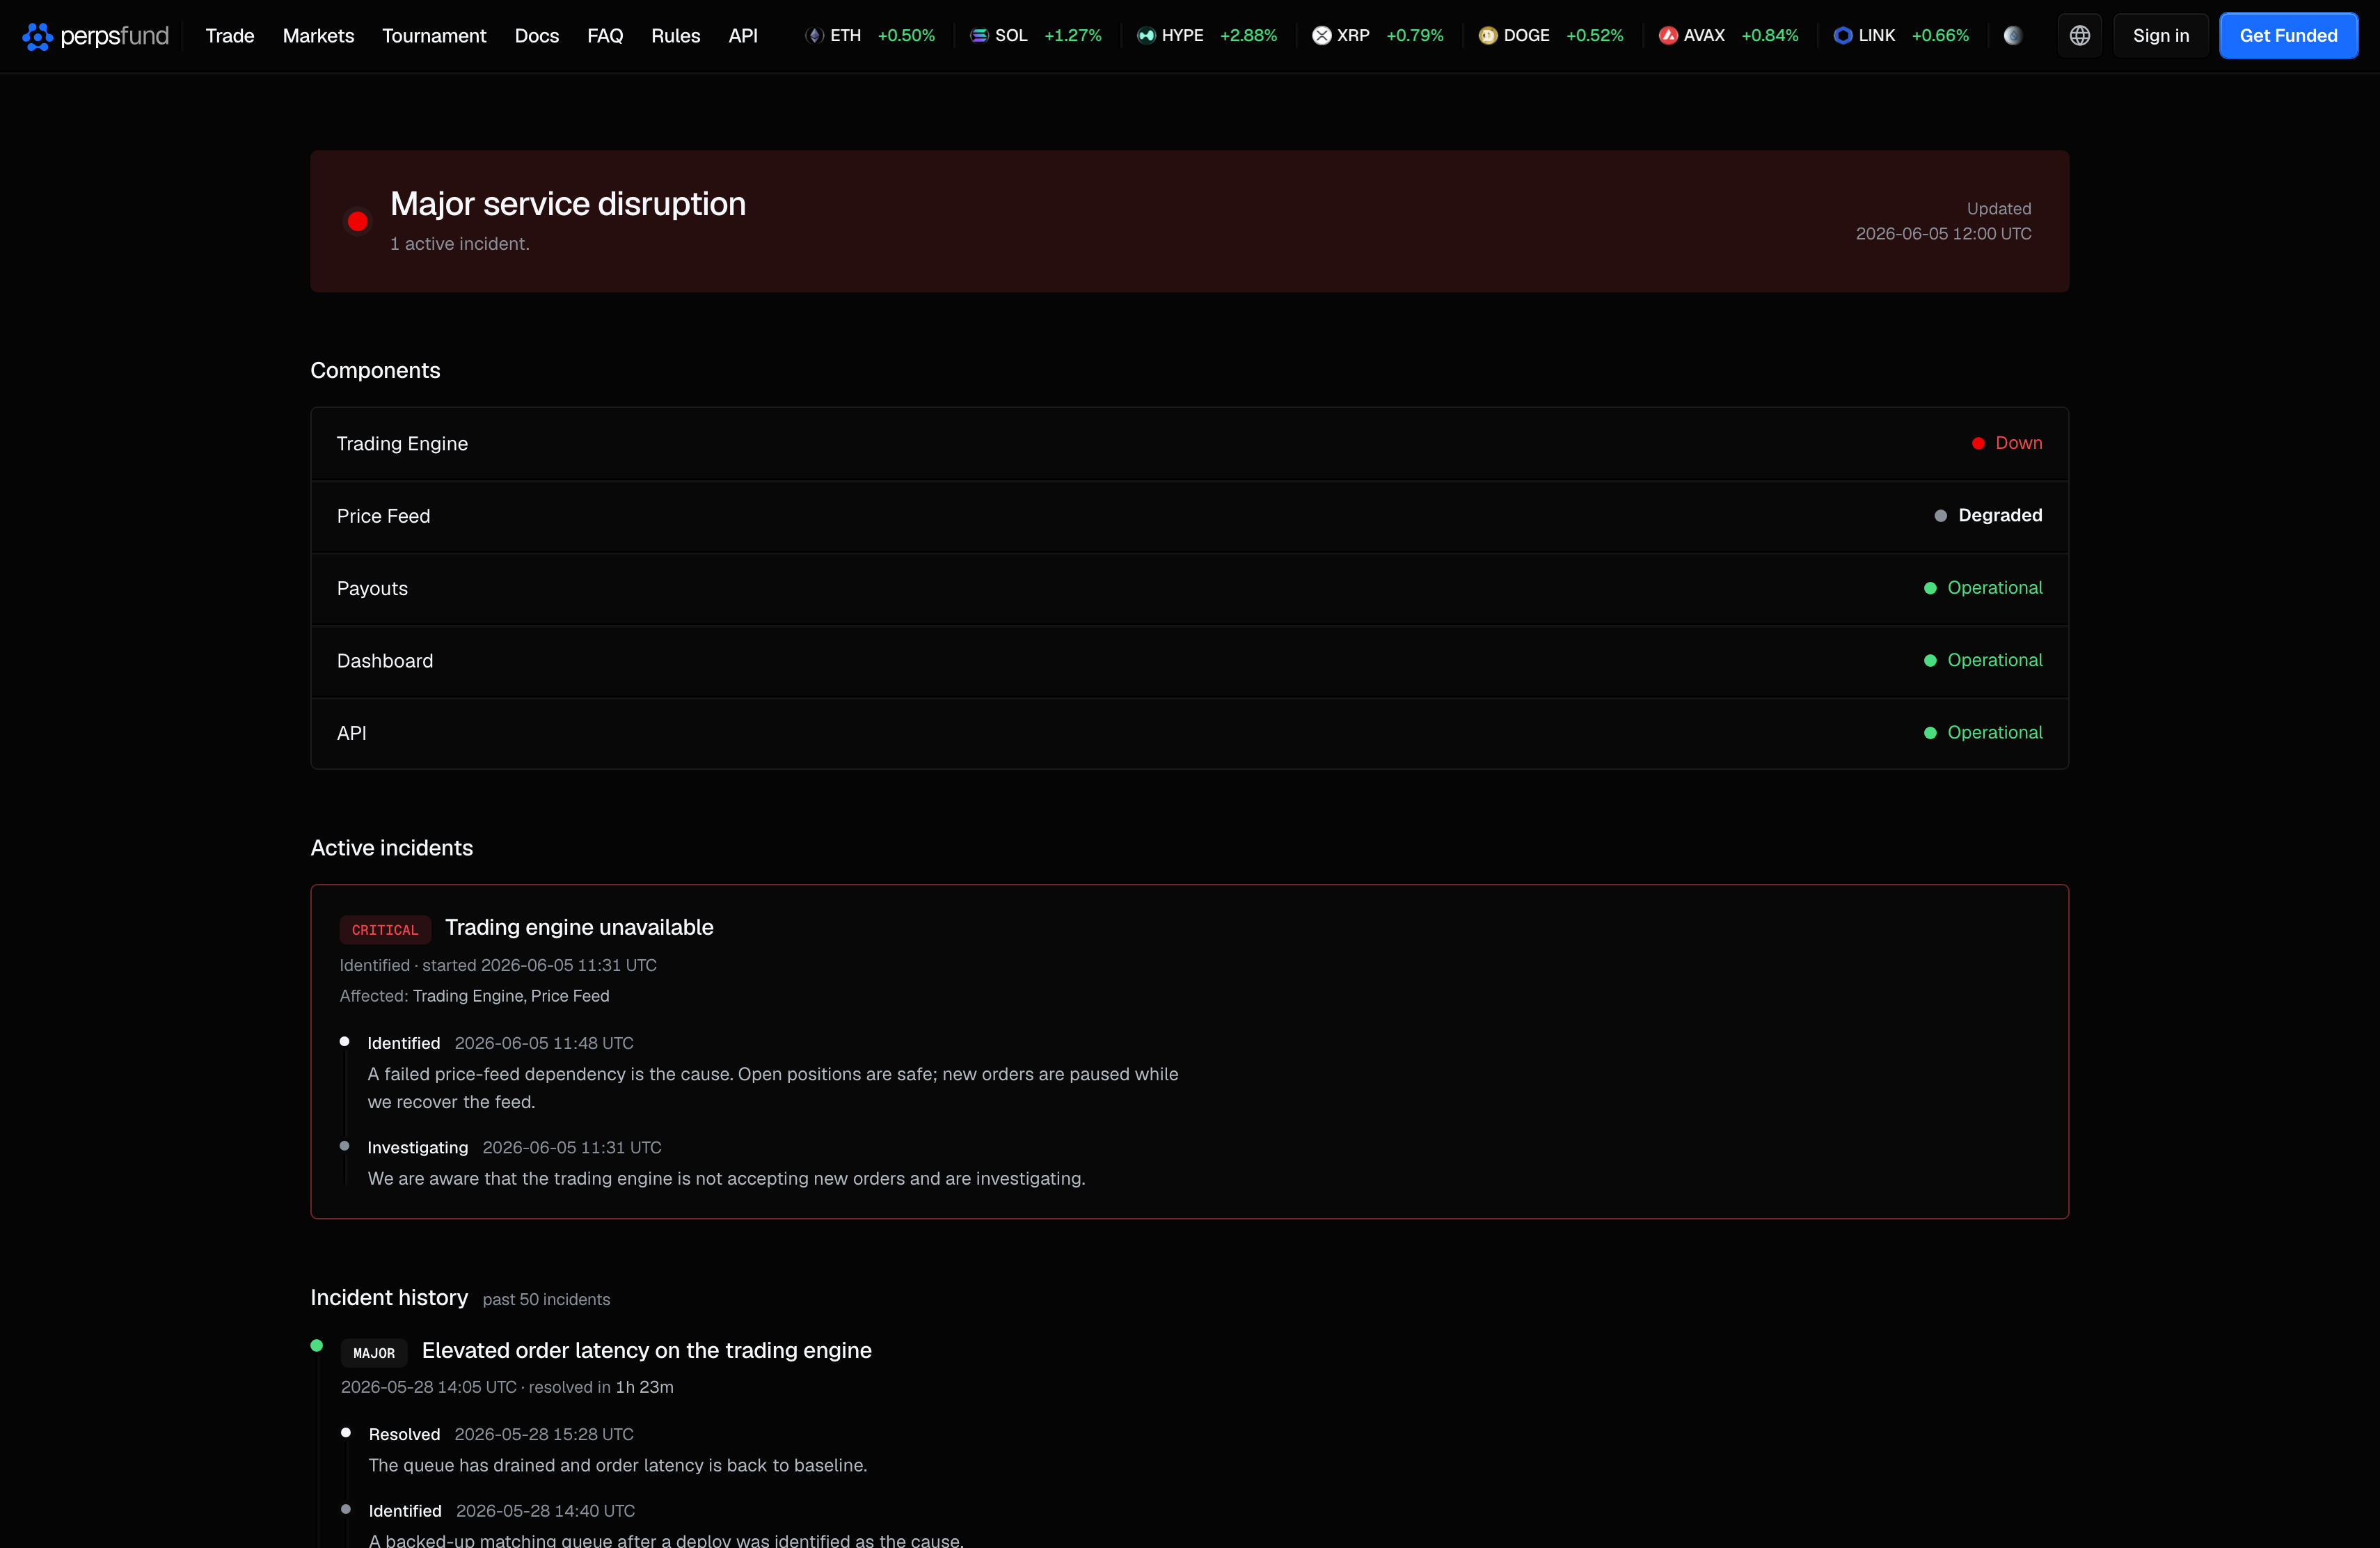Click the Trading Engine component row
The width and height of the screenshot is (2380, 1548).
tap(1189, 444)
